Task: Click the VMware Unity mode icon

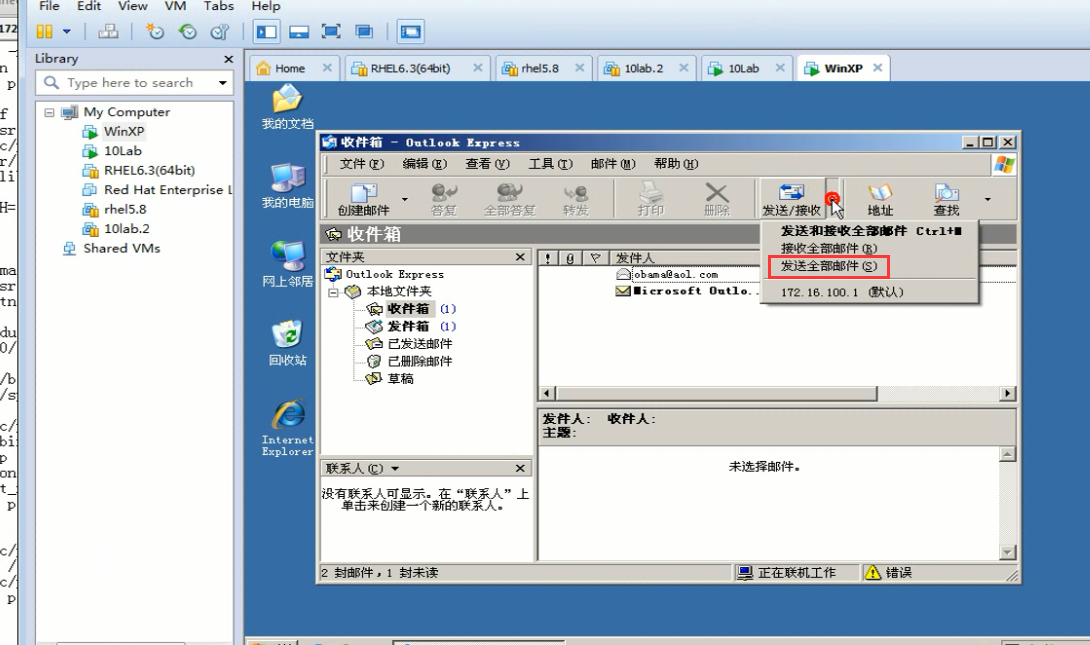Action: pos(364,31)
